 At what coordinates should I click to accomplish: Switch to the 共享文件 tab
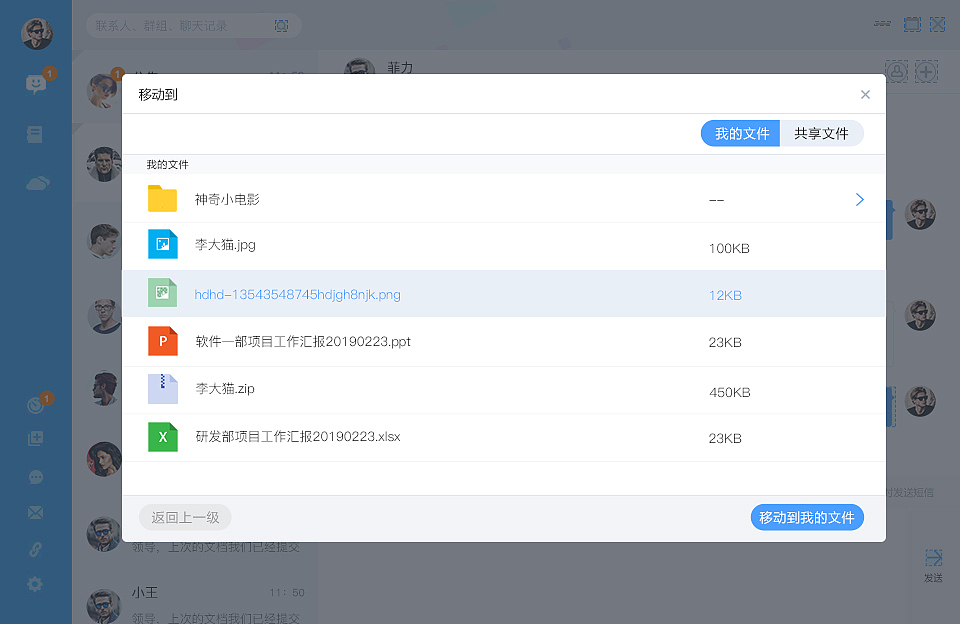[822, 133]
